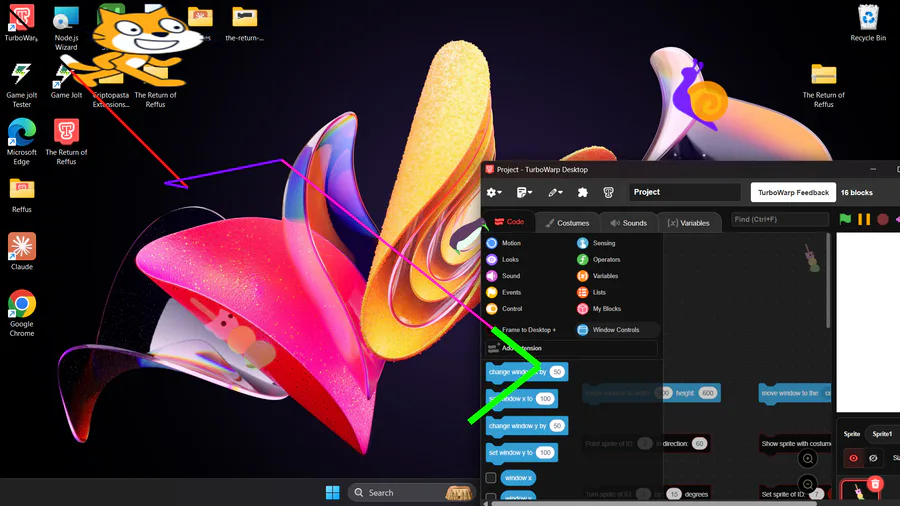Screen dimensions: 900x506
Task: Select the Operators block category
Action: point(599,259)
